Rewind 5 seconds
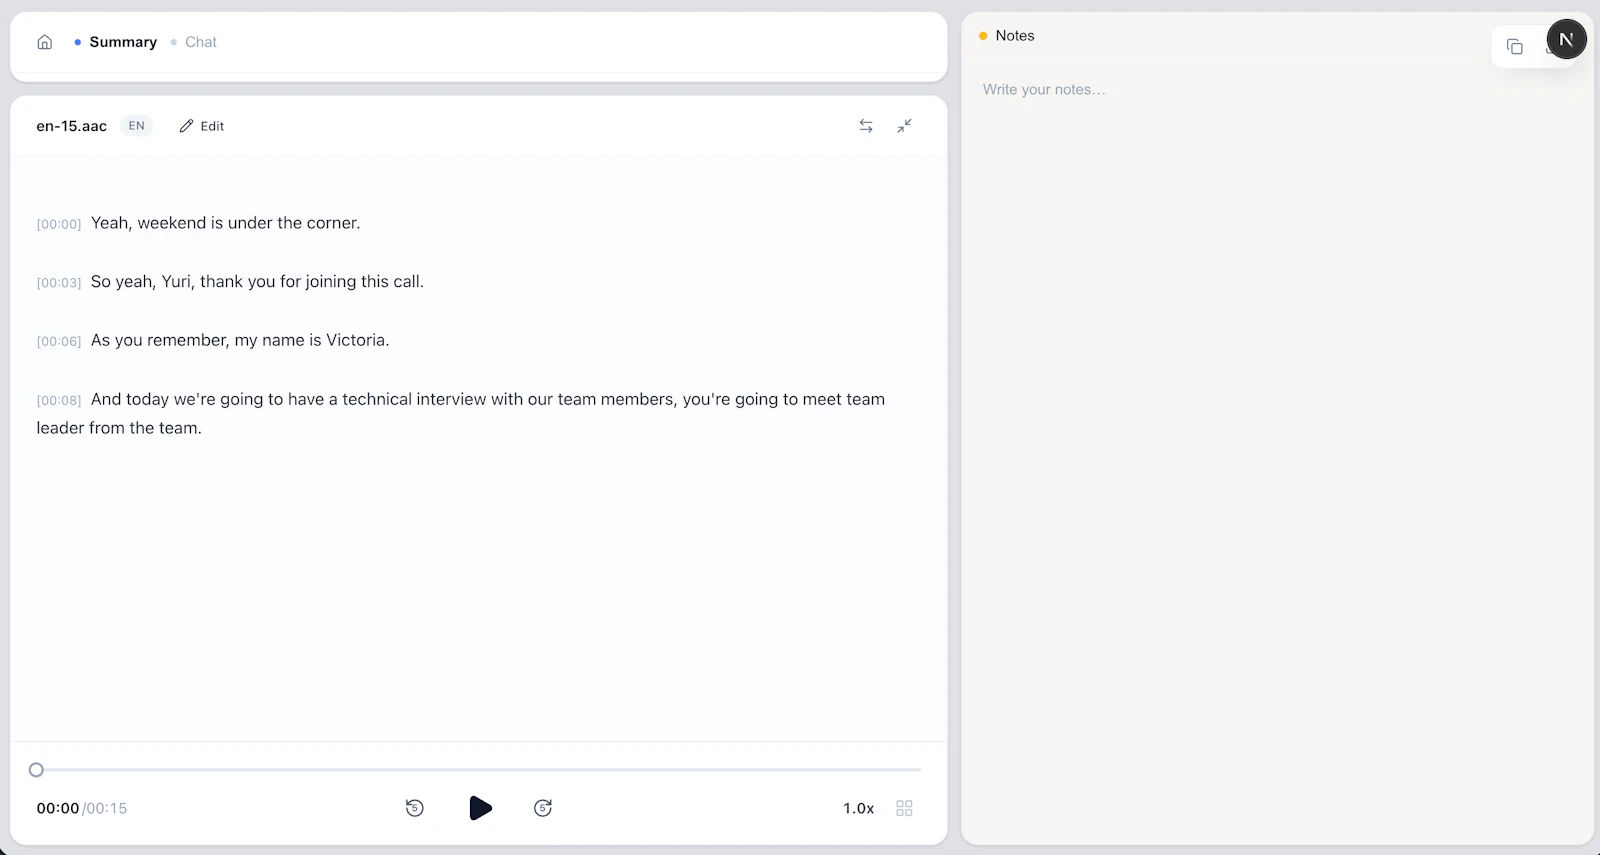1600x855 pixels. coord(415,808)
